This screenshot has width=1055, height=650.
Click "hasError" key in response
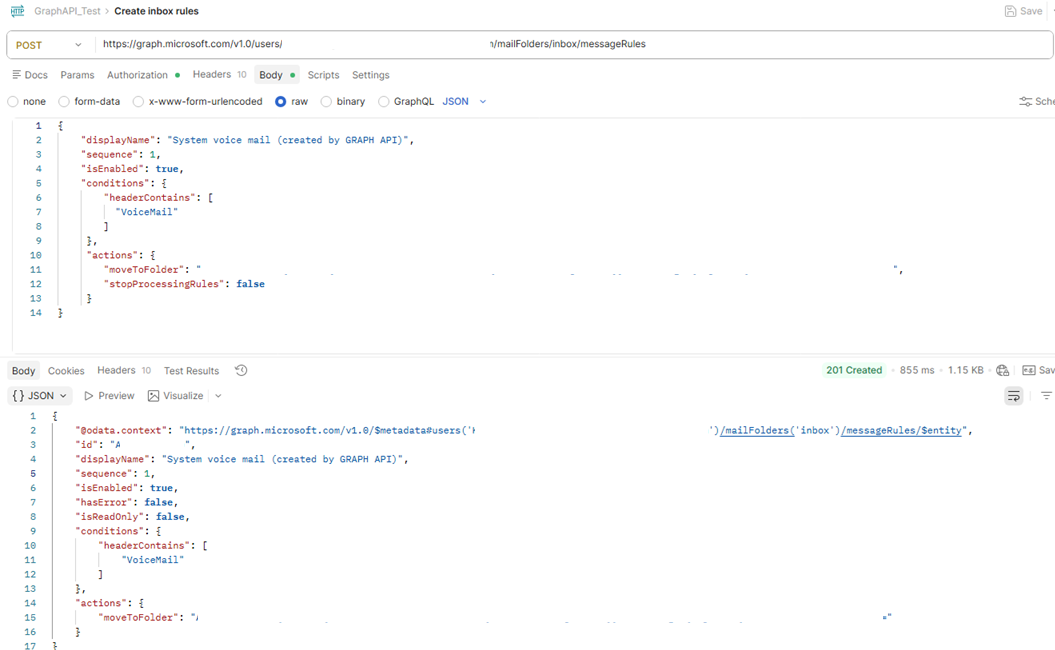point(106,503)
